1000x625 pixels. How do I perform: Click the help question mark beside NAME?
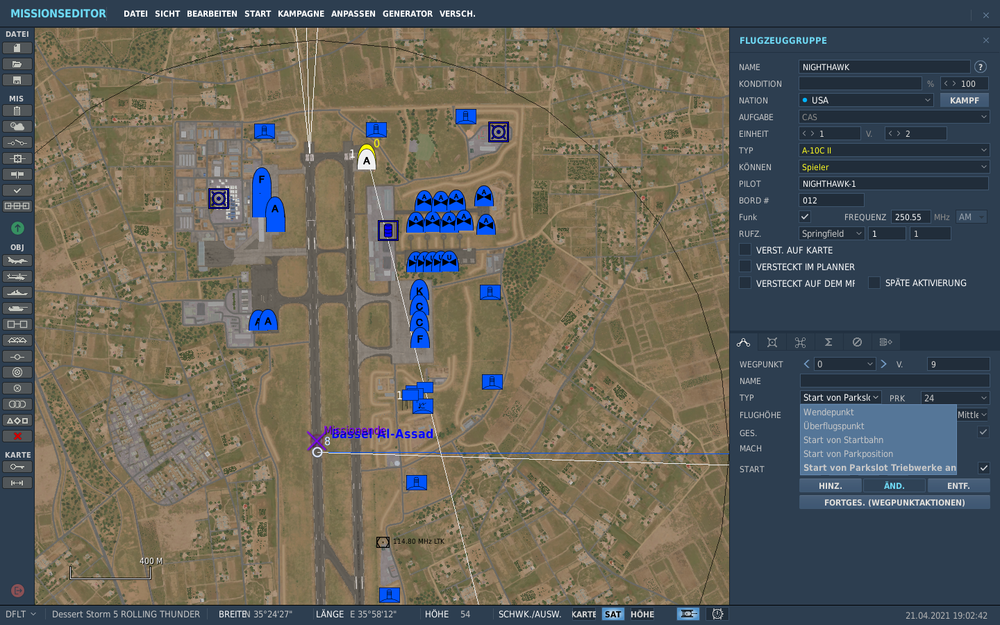980,67
